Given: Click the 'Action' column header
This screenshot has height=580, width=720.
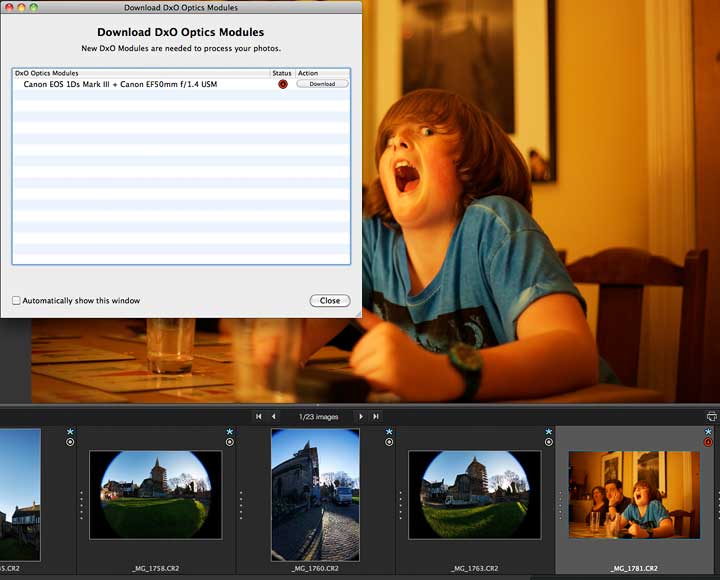Looking at the screenshot, I should (322, 73).
